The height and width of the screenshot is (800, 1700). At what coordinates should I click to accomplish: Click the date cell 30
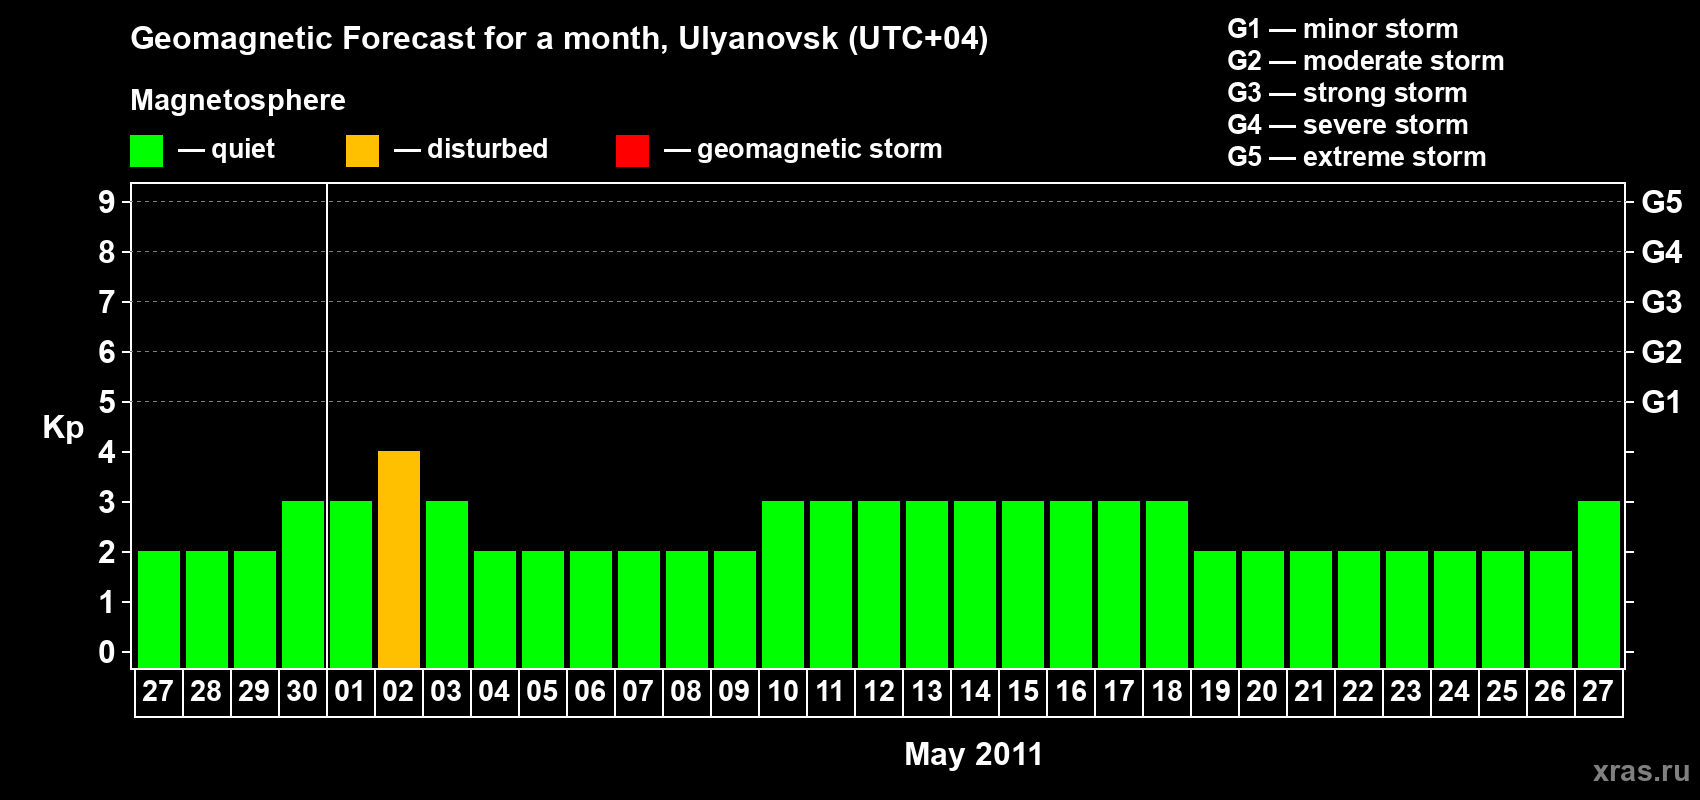[x=303, y=692]
